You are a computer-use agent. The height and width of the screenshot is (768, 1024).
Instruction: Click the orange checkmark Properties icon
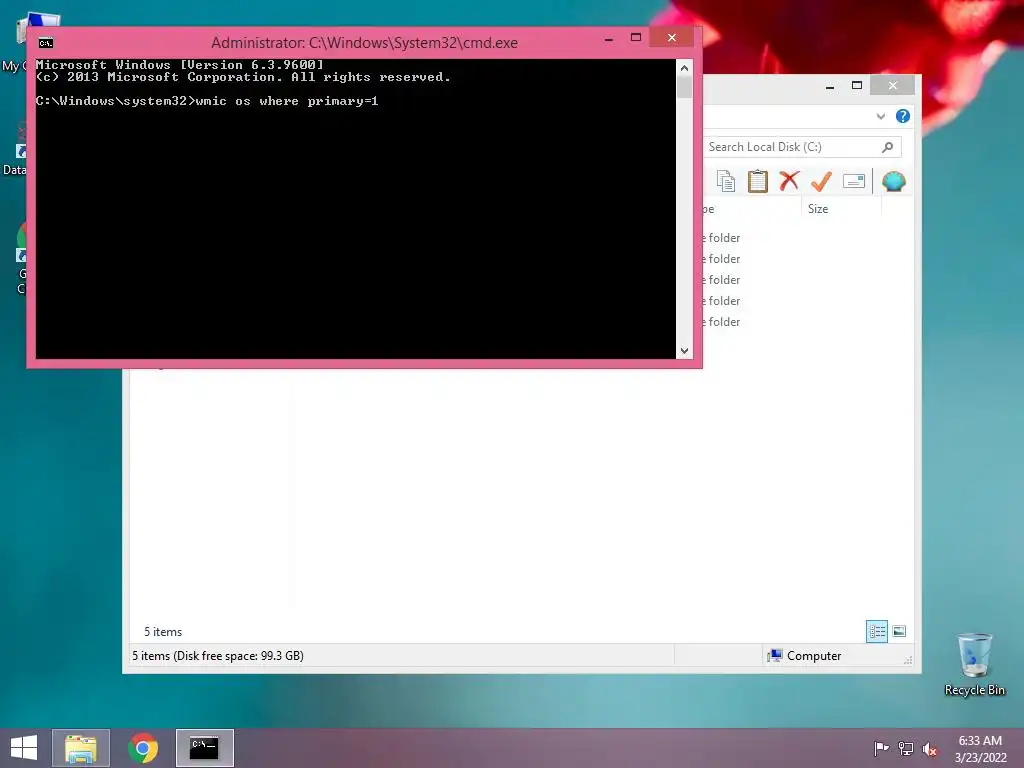tap(821, 181)
